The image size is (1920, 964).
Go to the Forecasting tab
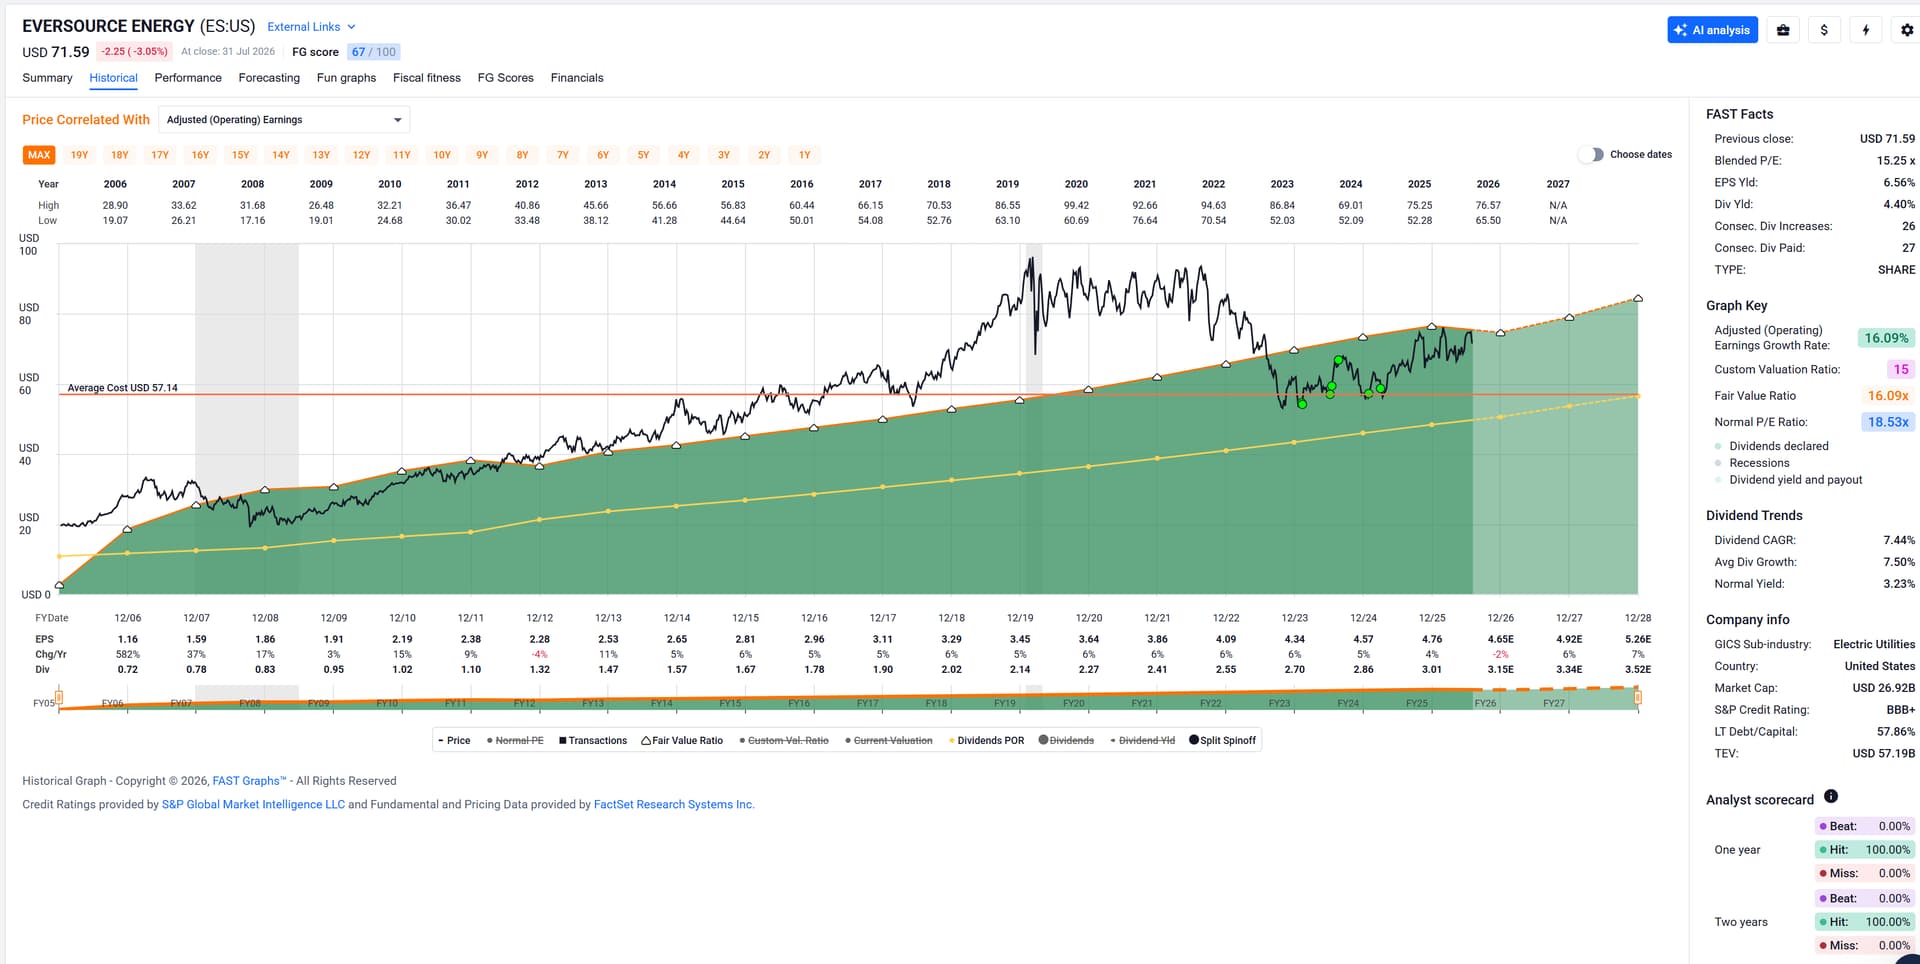click(x=269, y=78)
